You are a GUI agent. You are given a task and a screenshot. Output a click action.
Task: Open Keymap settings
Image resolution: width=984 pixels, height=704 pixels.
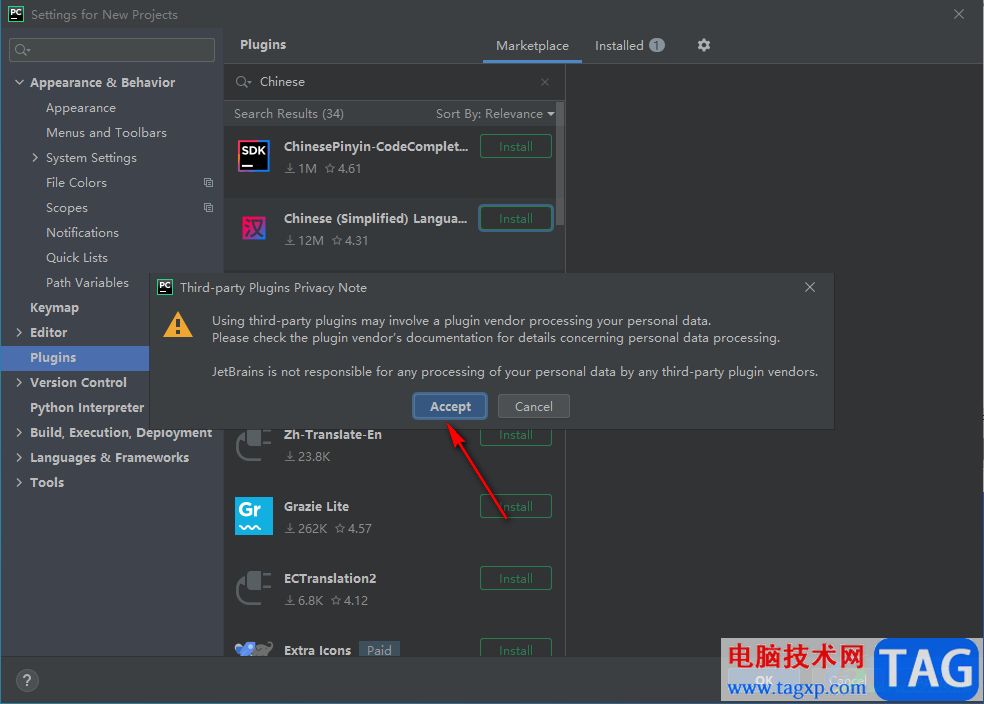54,307
